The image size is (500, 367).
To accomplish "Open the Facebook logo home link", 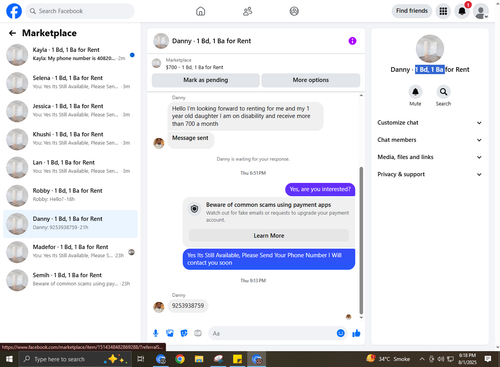I will pyautogui.click(x=14, y=11).
